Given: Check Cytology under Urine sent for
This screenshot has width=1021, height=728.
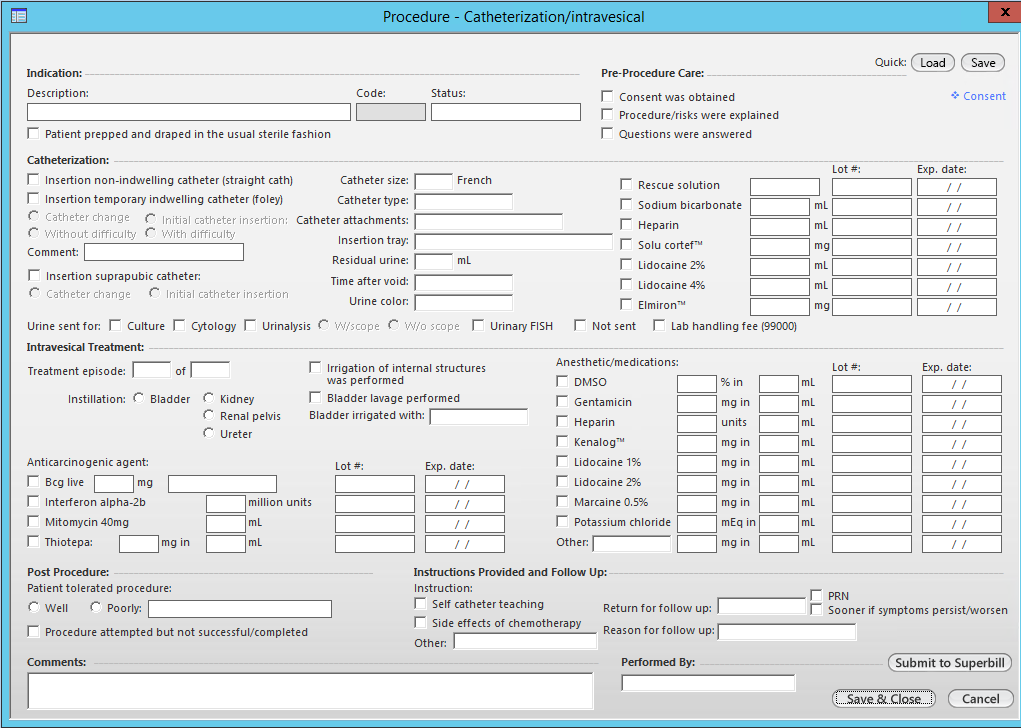Looking at the screenshot, I should [x=179, y=325].
